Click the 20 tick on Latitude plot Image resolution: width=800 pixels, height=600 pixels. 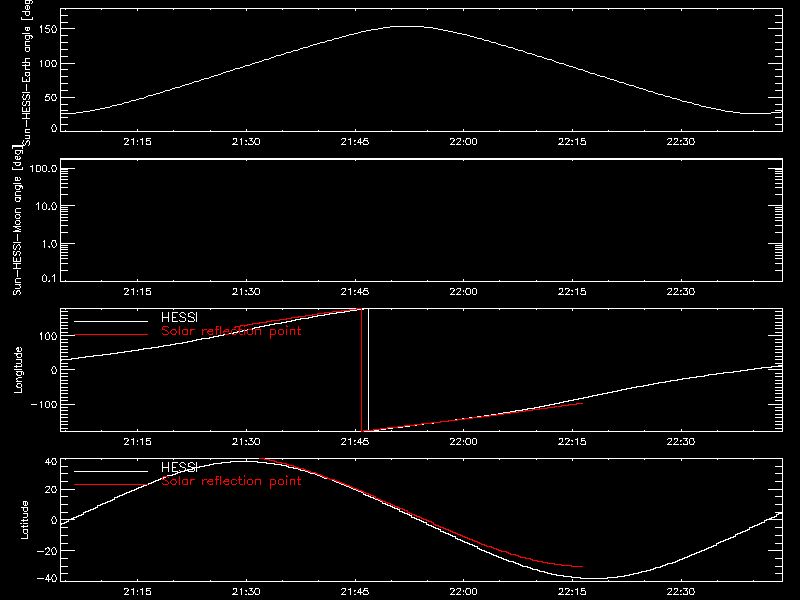51,490
